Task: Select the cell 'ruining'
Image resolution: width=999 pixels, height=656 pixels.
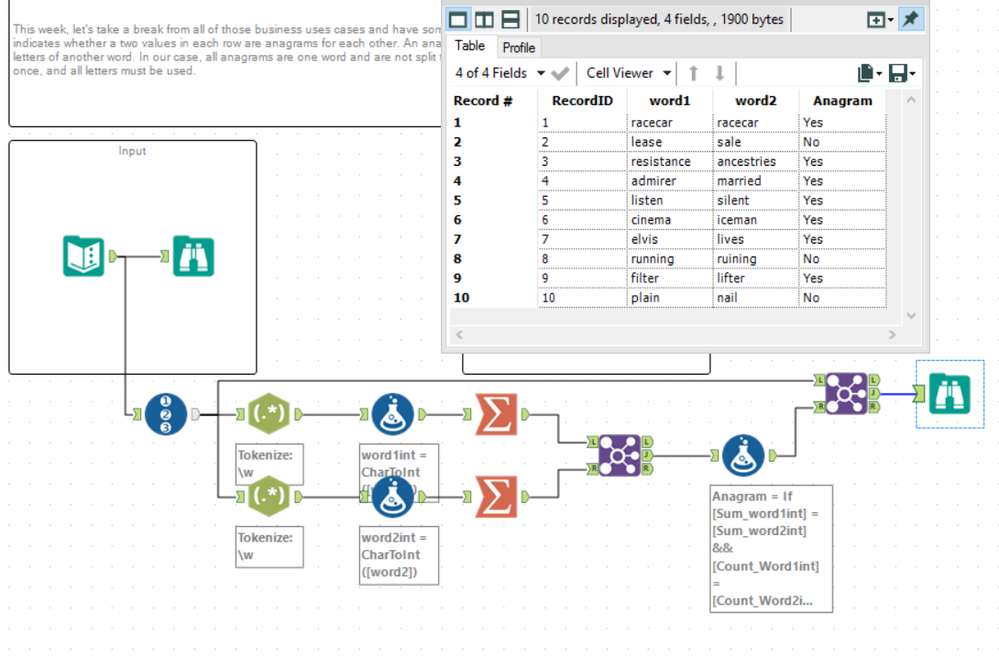Action: point(756,259)
